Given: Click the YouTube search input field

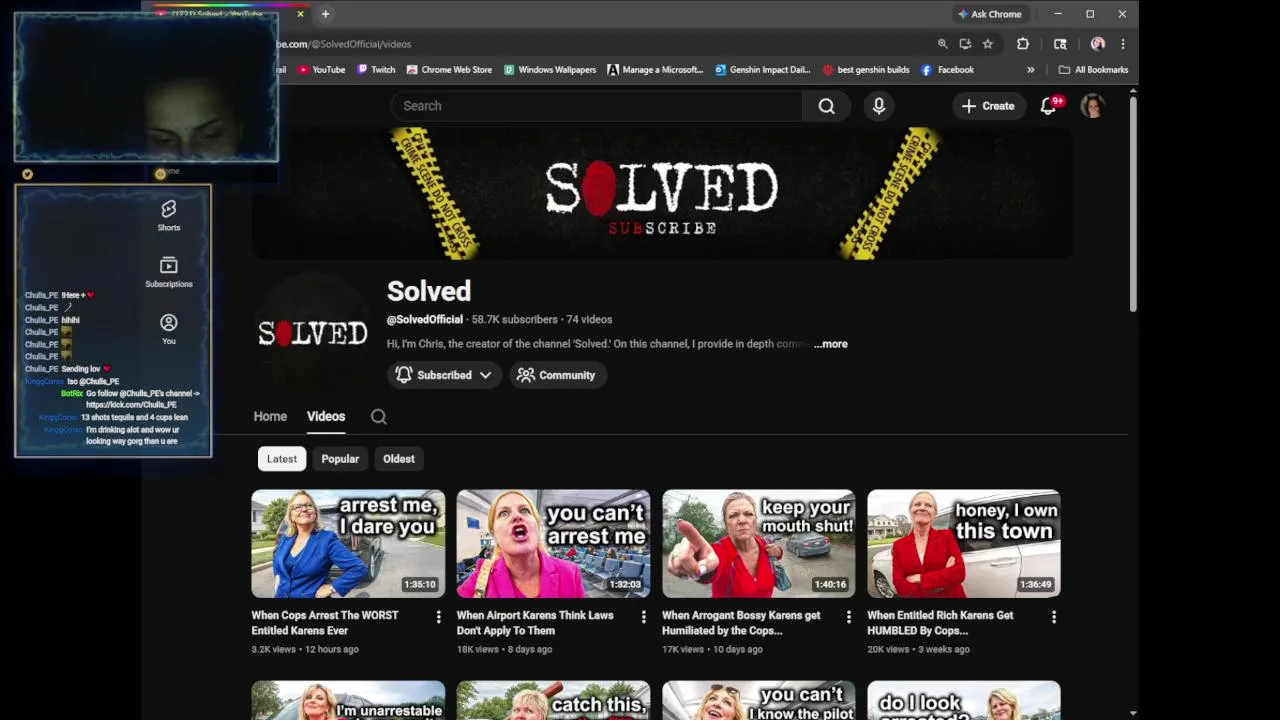Looking at the screenshot, I should coord(596,106).
